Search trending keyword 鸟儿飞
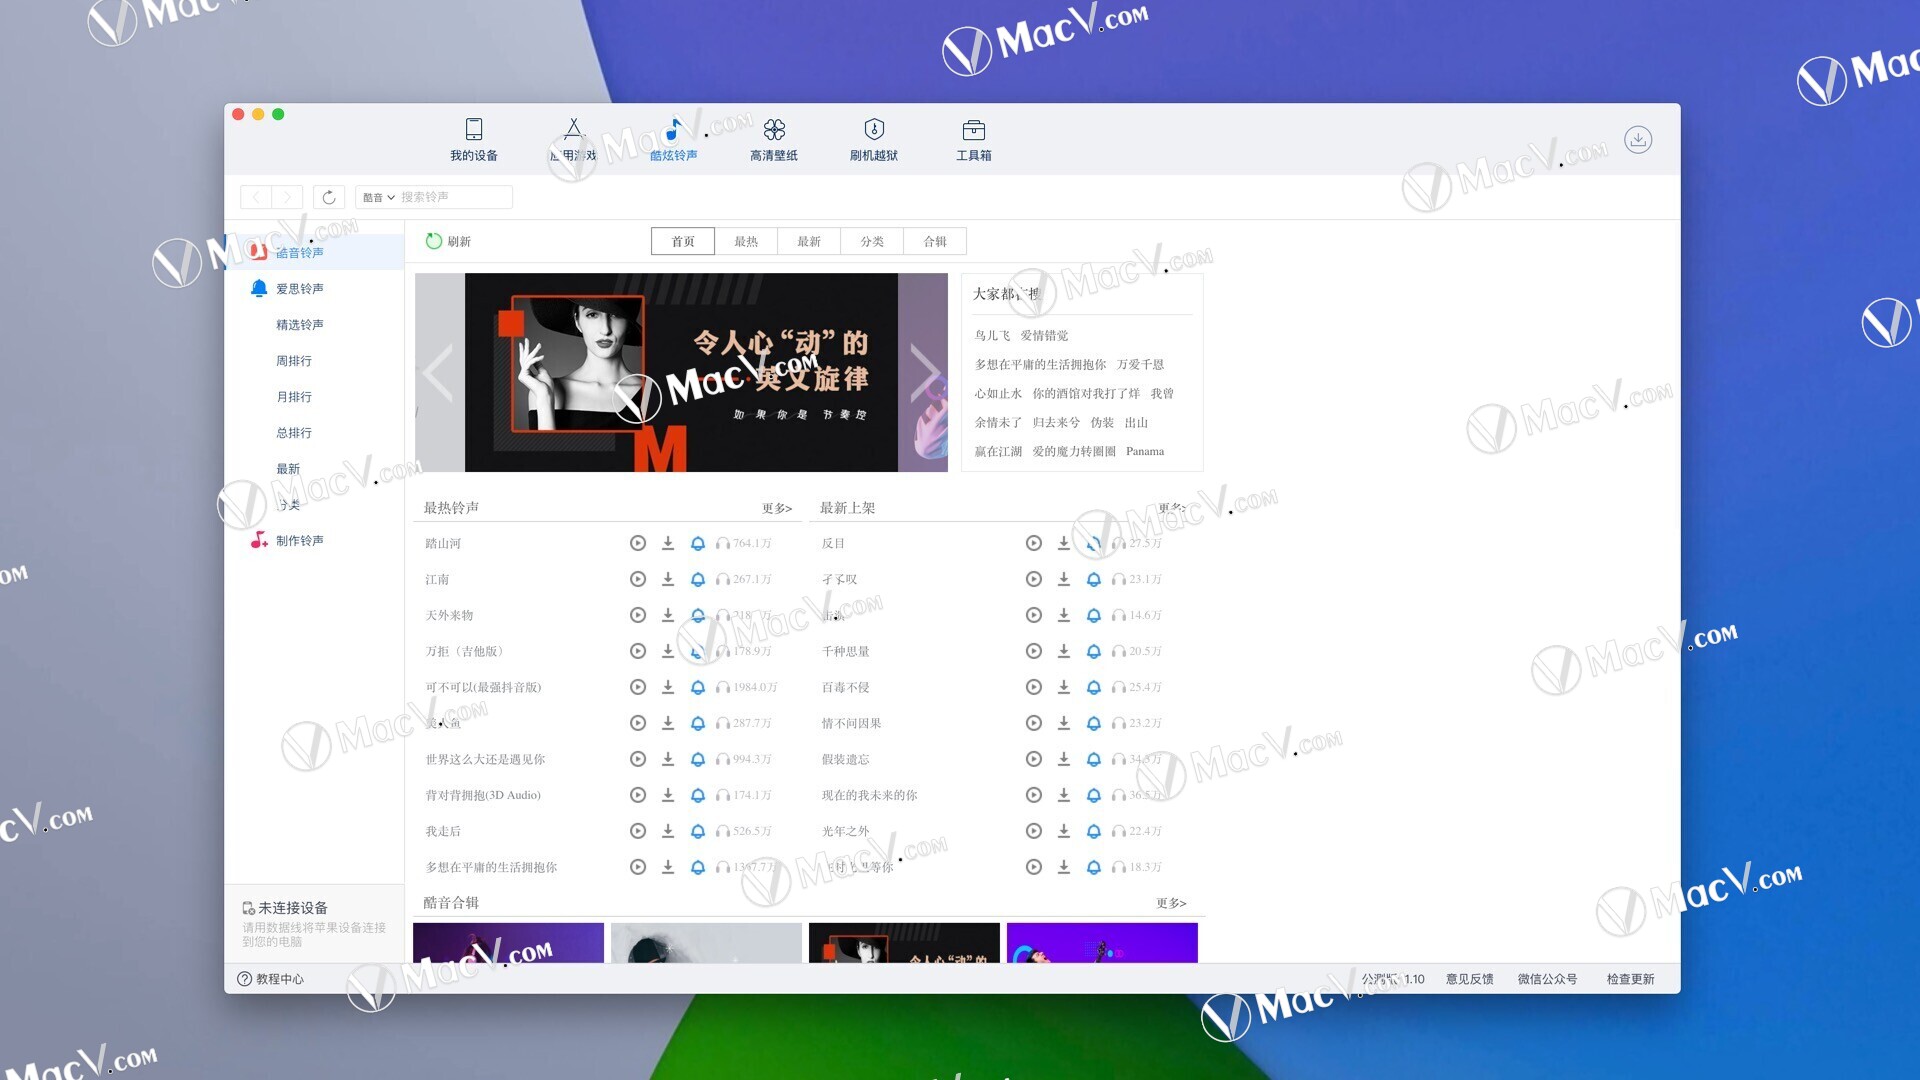This screenshot has height=1080, width=1920. [992, 335]
